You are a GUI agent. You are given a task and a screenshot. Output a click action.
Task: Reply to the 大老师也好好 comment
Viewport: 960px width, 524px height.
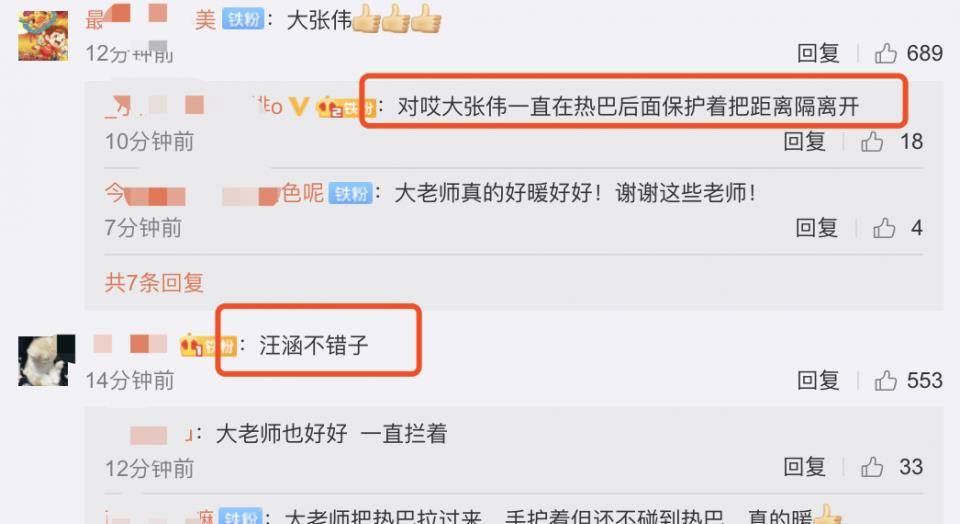(804, 467)
